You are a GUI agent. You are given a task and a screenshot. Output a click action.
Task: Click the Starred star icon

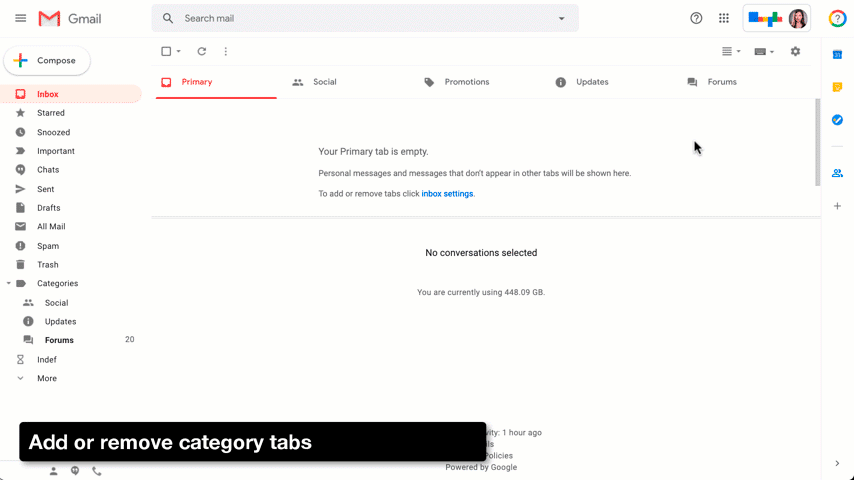(20, 113)
